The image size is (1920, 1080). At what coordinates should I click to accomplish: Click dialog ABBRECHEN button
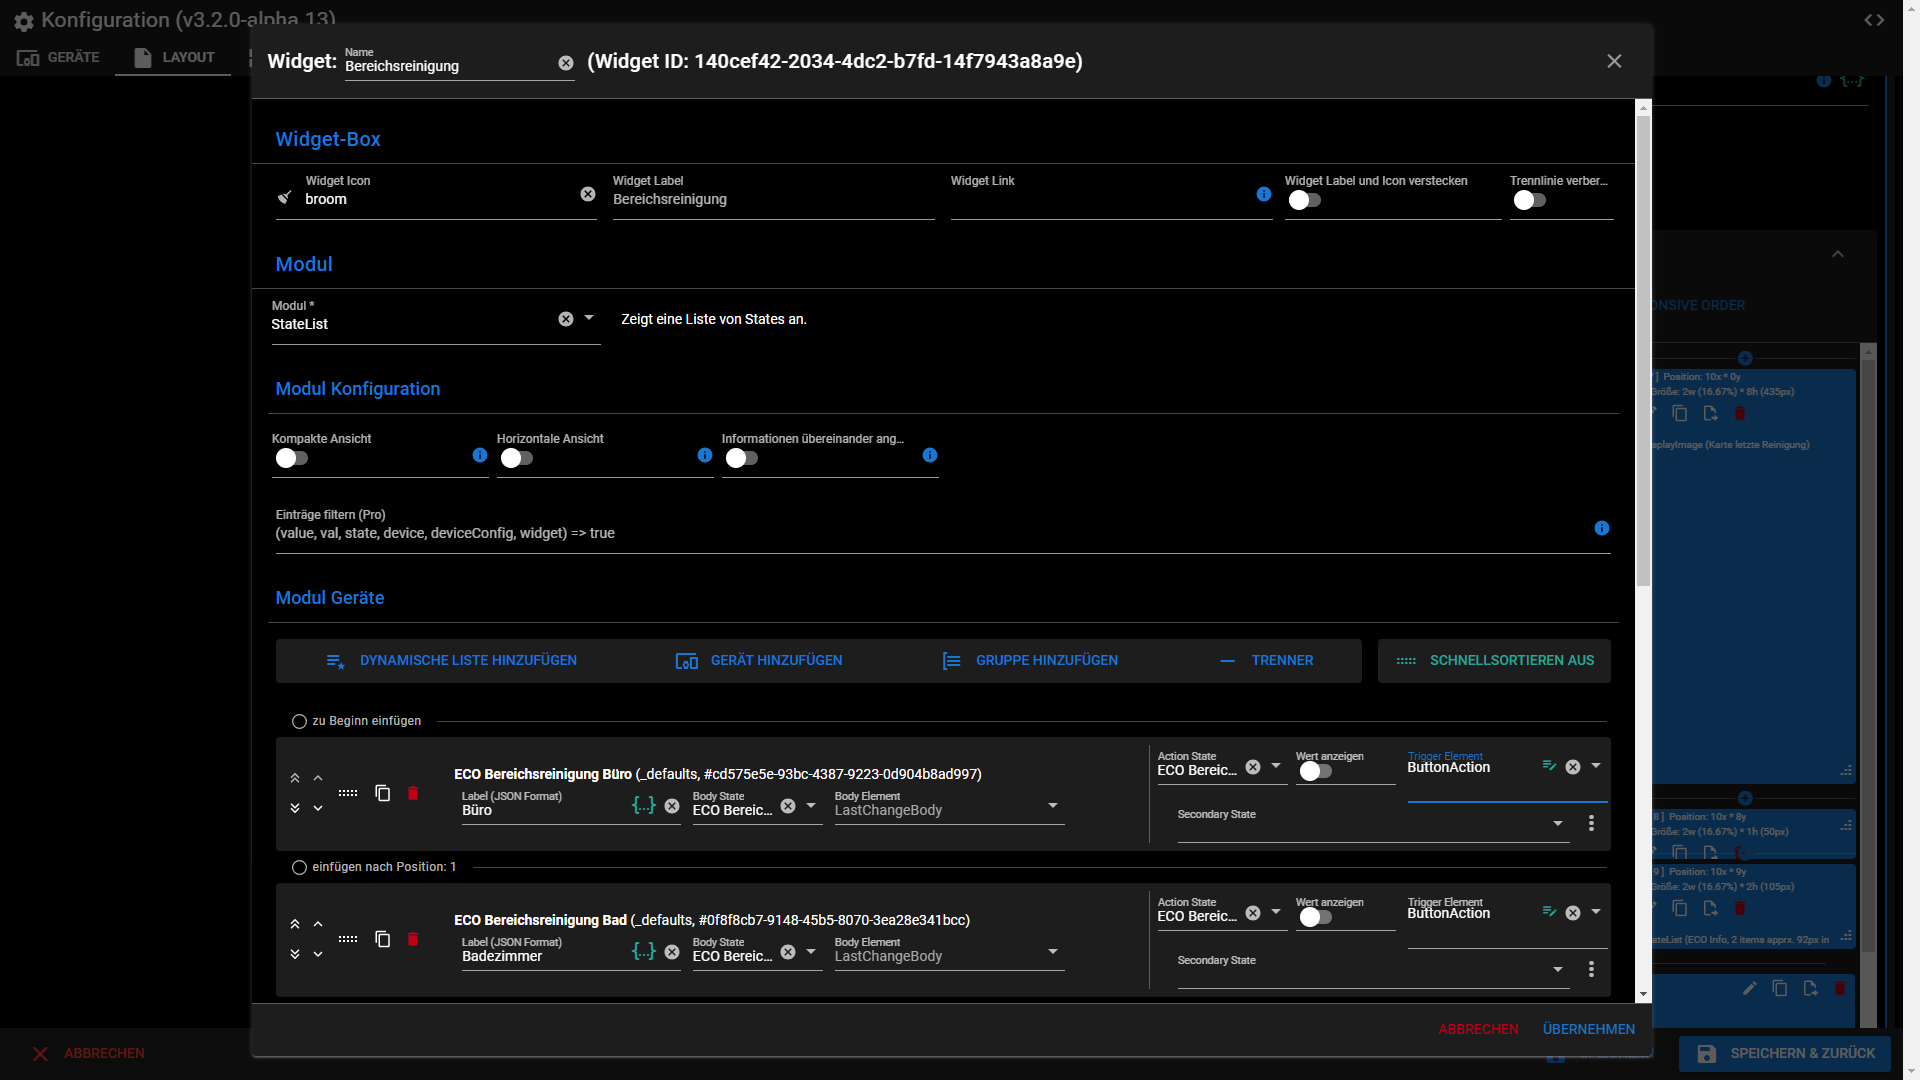[1478, 1029]
